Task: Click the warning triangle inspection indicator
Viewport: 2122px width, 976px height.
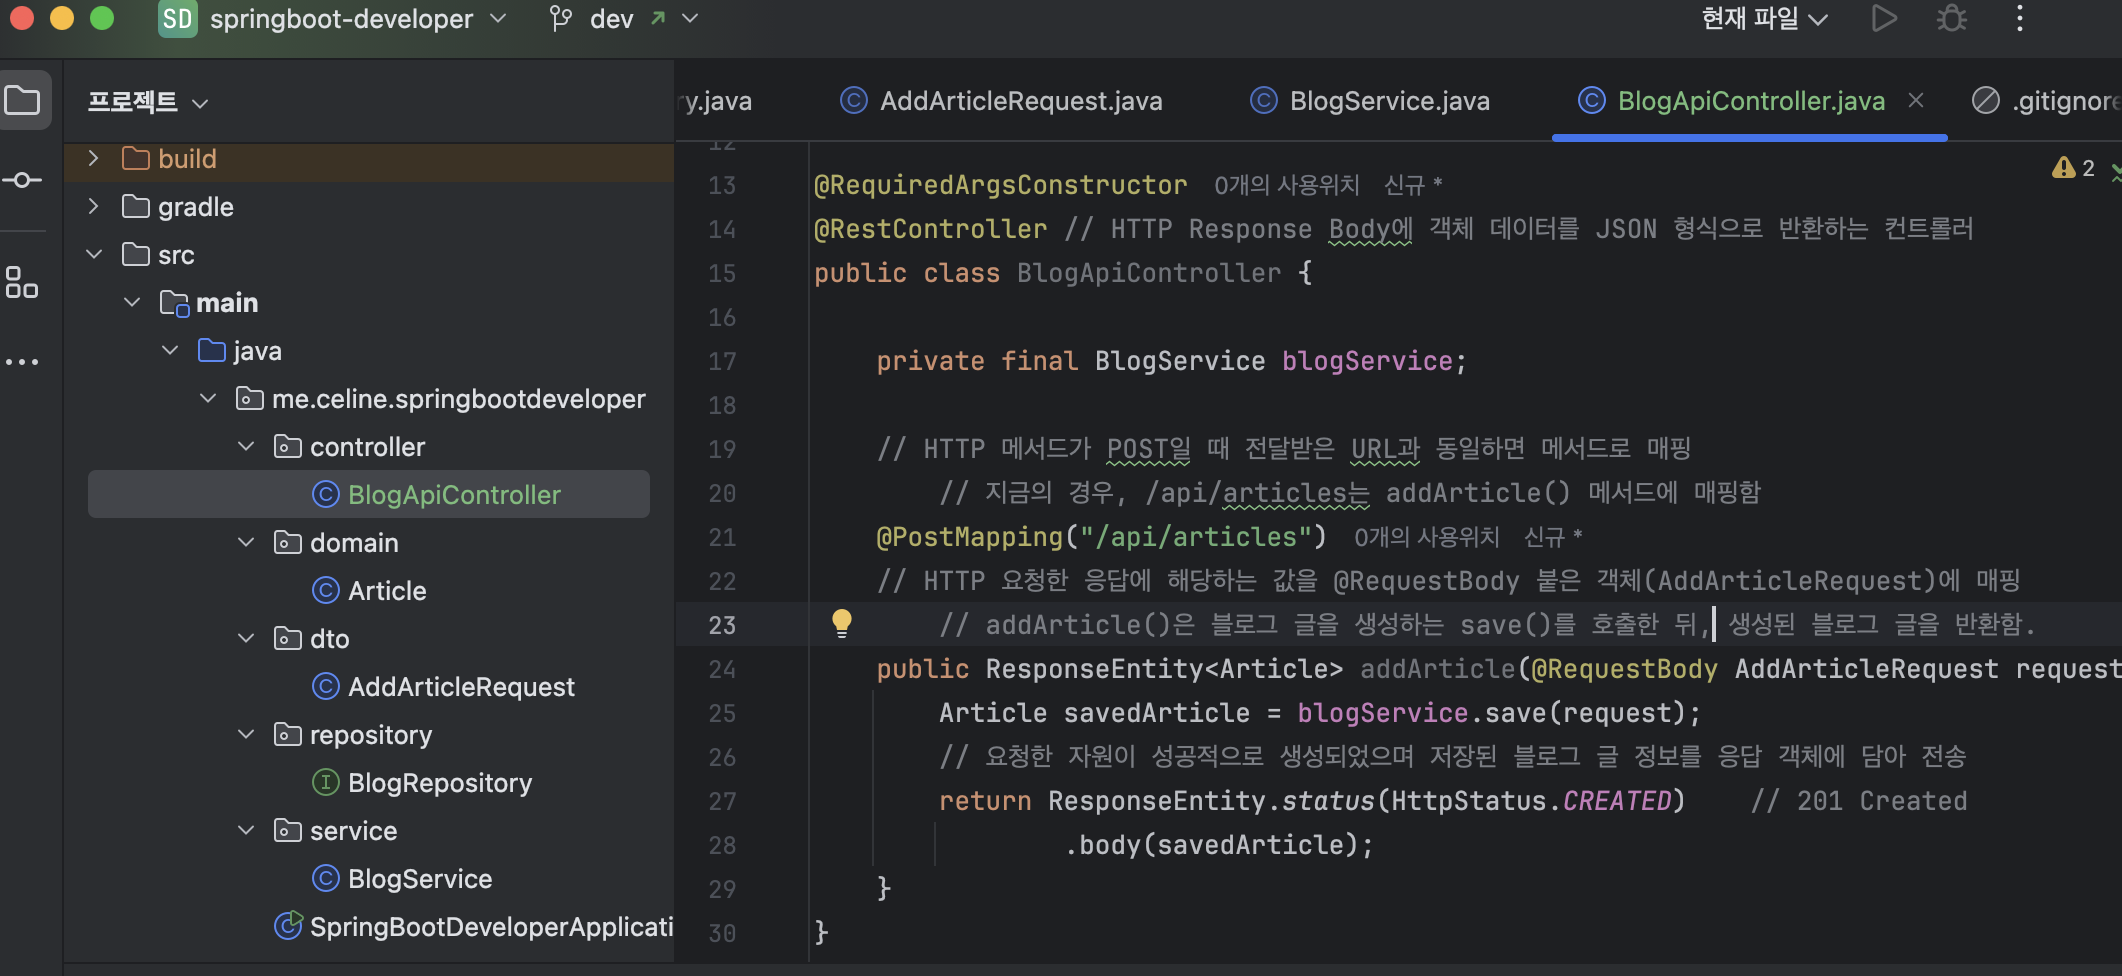Action: (2063, 168)
